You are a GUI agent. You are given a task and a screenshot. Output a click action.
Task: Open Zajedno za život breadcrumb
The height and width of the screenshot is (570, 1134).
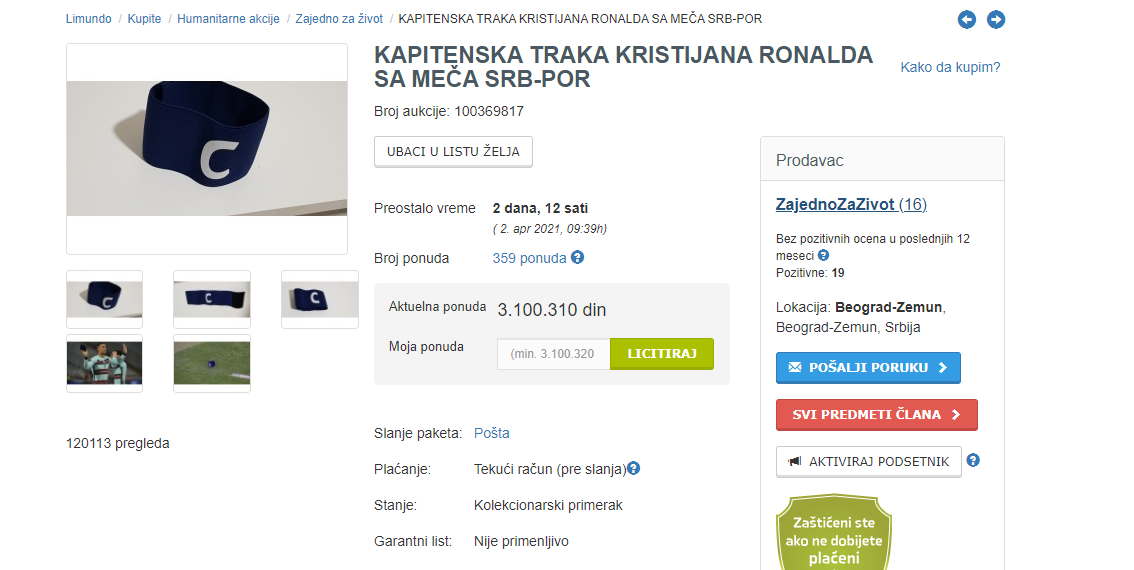[x=338, y=19]
